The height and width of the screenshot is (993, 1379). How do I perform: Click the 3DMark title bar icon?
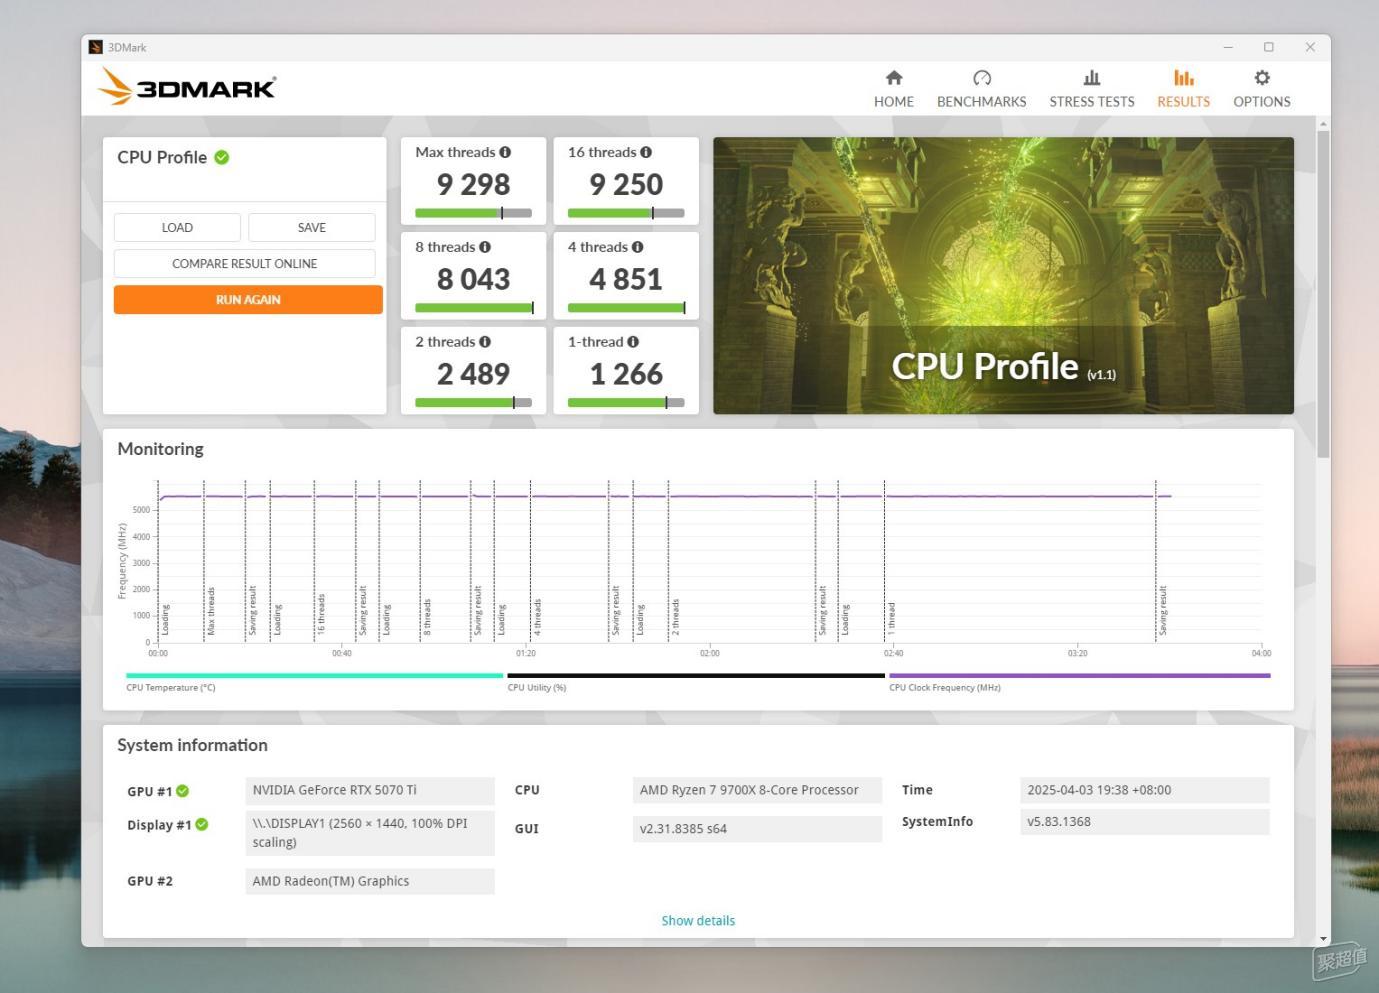point(96,47)
